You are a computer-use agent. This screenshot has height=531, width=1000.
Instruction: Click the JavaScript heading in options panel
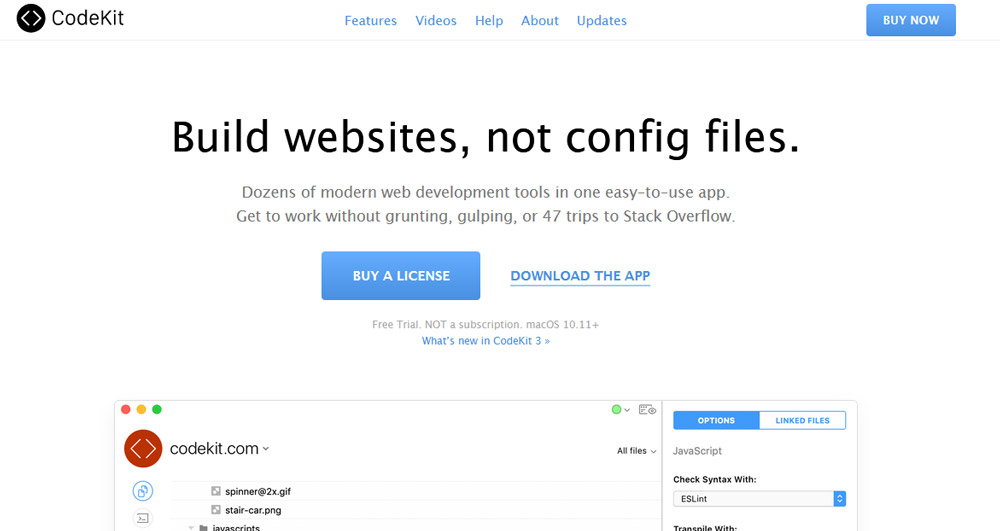pyautogui.click(x=697, y=451)
